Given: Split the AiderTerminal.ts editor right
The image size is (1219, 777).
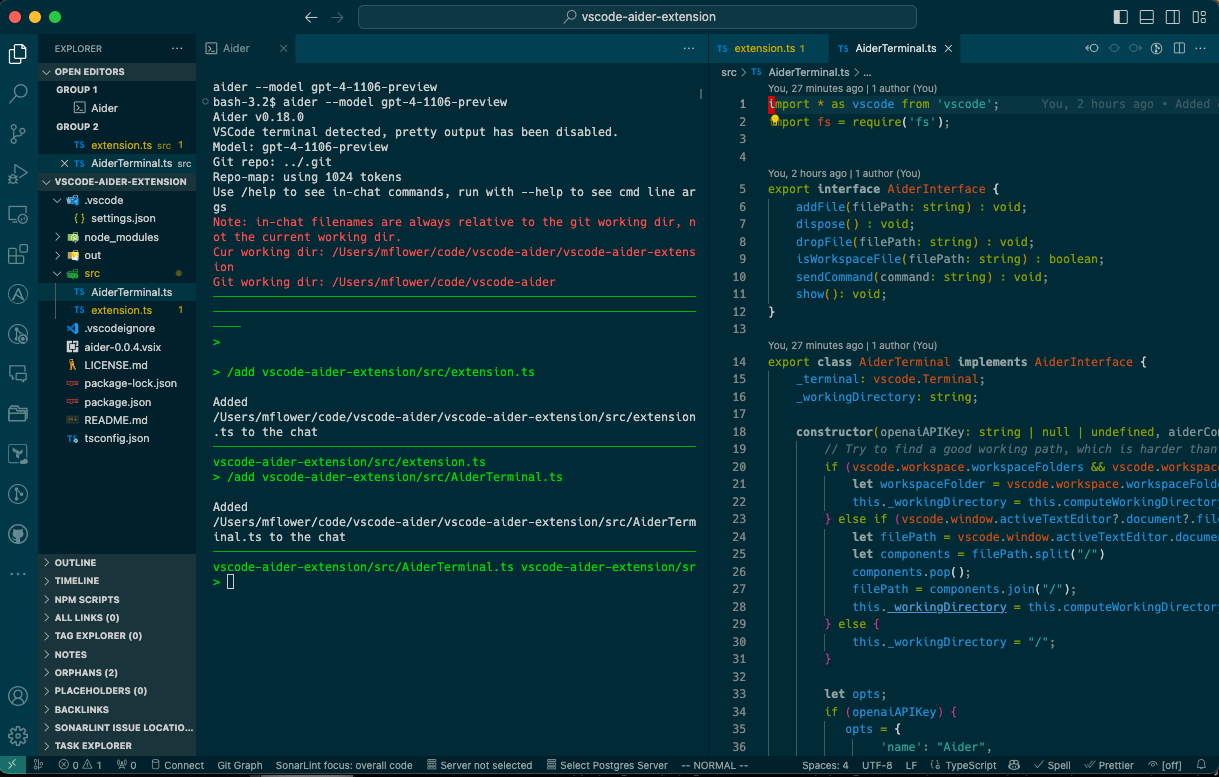Looking at the screenshot, I should [x=1180, y=48].
